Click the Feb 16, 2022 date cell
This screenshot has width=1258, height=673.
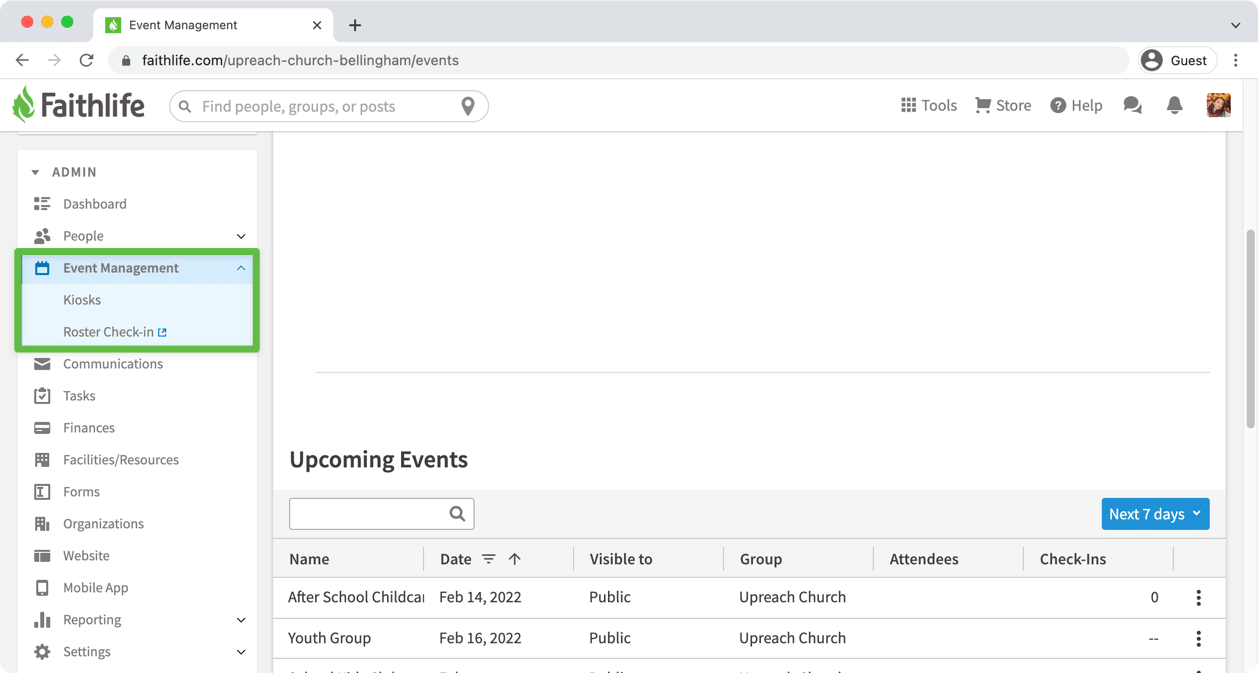(x=480, y=638)
